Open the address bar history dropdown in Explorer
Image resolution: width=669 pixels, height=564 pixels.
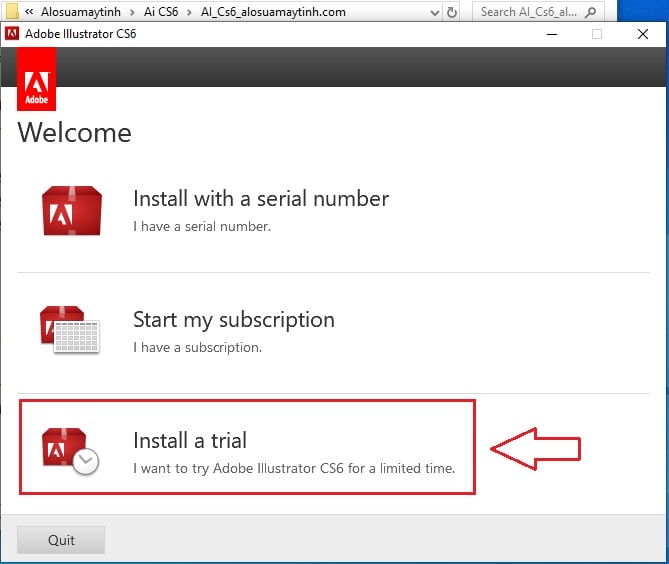tap(435, 13)
